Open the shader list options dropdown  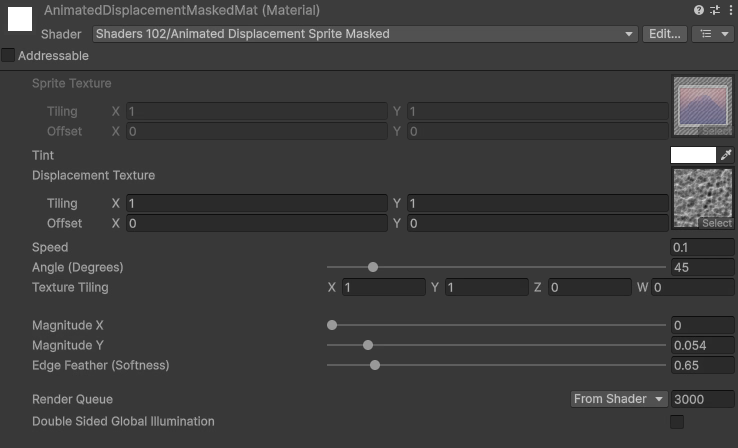click(x=713, y=34)
